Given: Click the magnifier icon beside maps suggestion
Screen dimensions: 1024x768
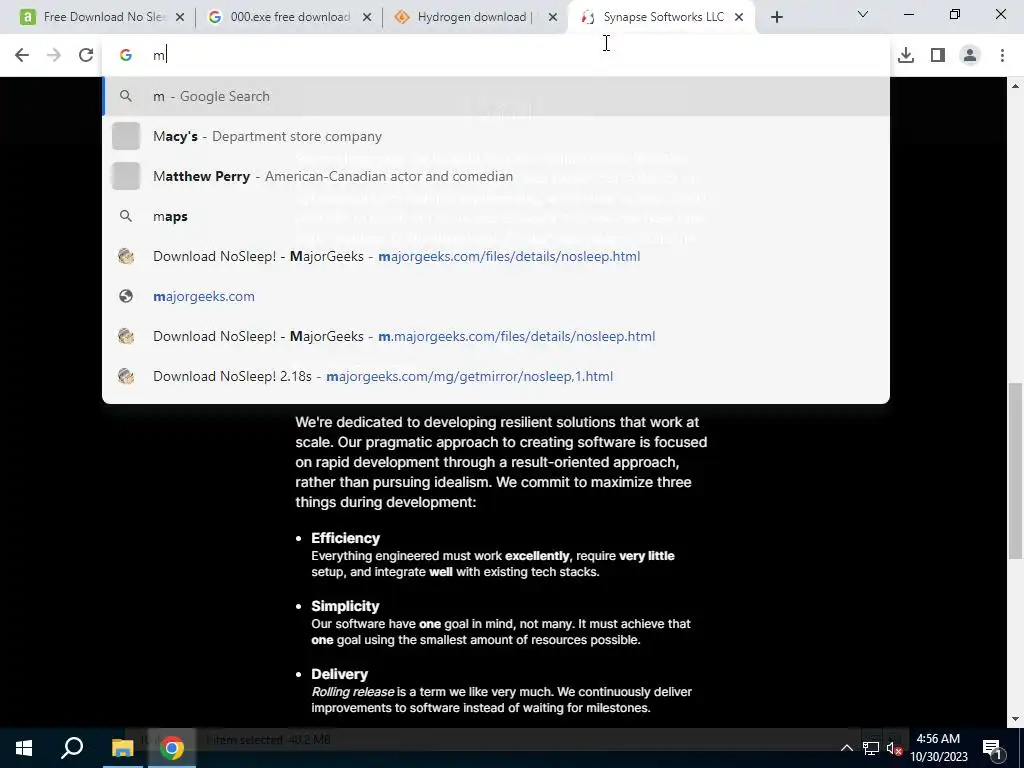Looking at the screenshot, I should pos(126,216).
